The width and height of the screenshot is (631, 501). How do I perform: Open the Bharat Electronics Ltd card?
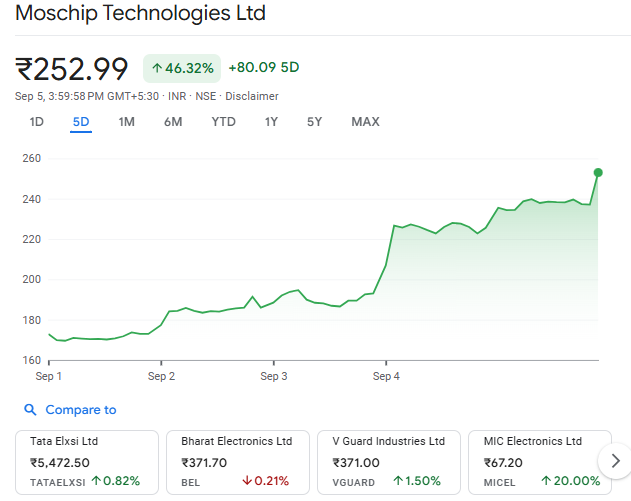(x=237, y=461)
